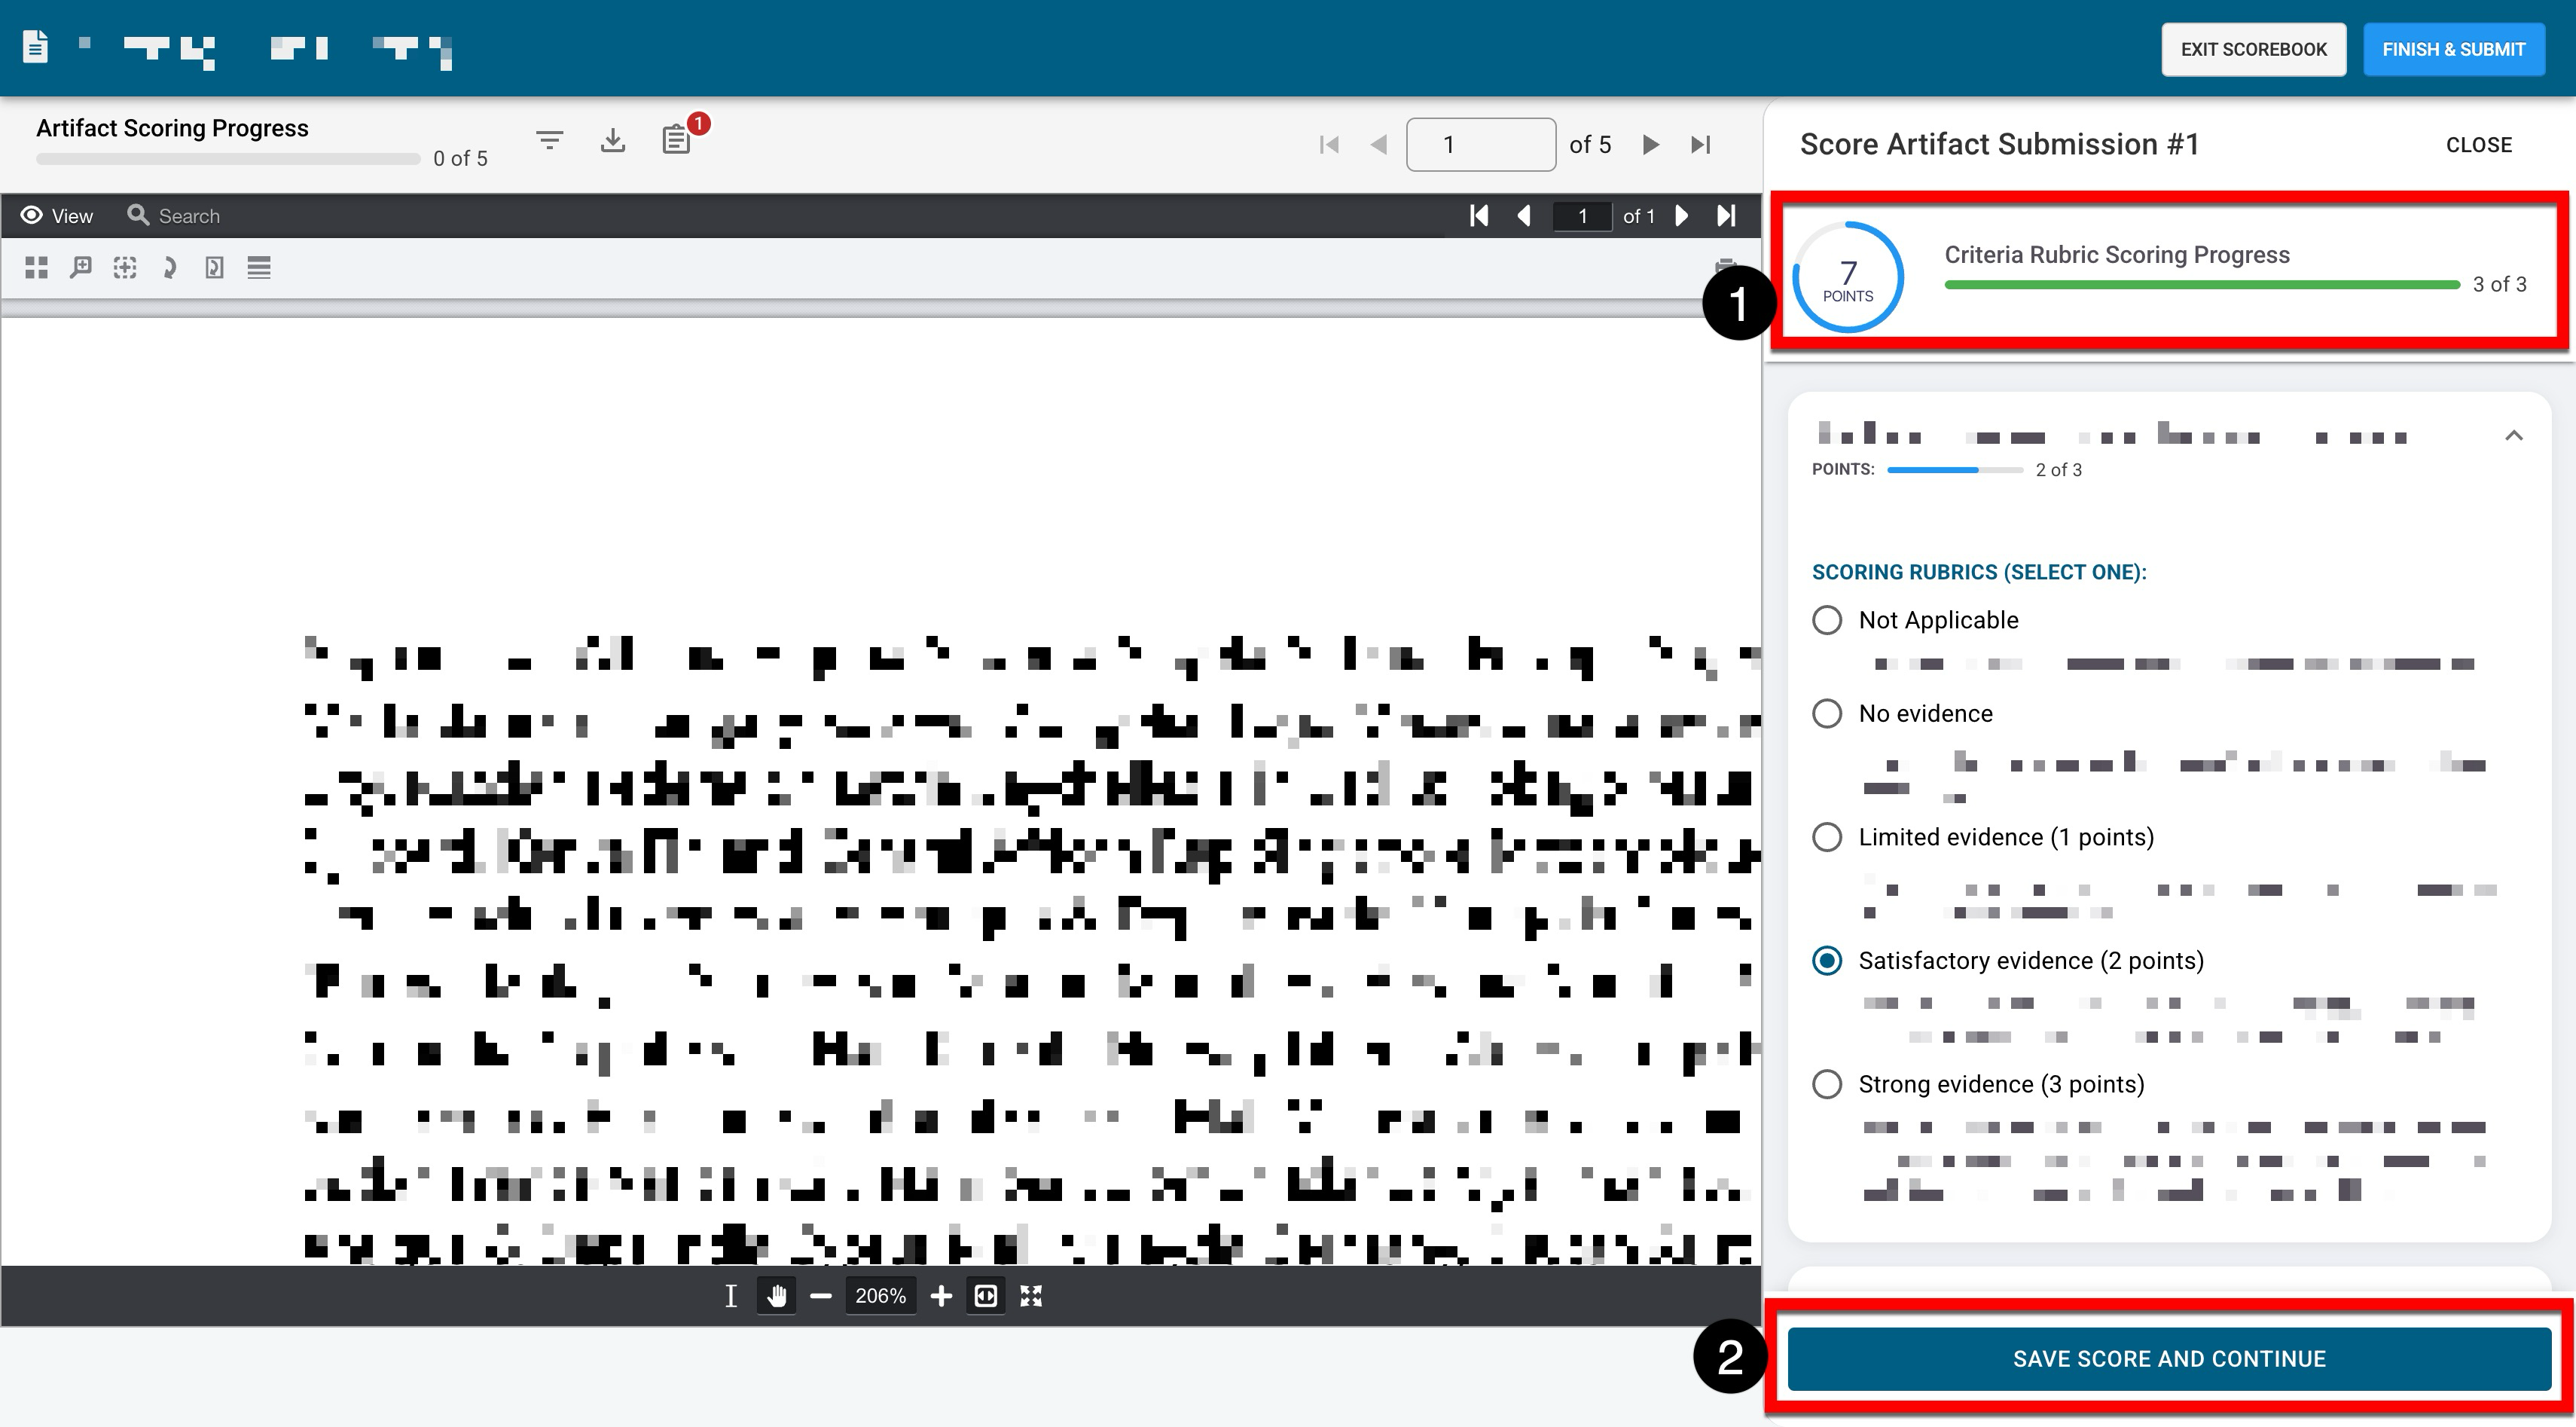Choose Strong evidence (3 points) option
The width and height of the screenshot is (2576, 1427).
click(x=1827, y=1084)
